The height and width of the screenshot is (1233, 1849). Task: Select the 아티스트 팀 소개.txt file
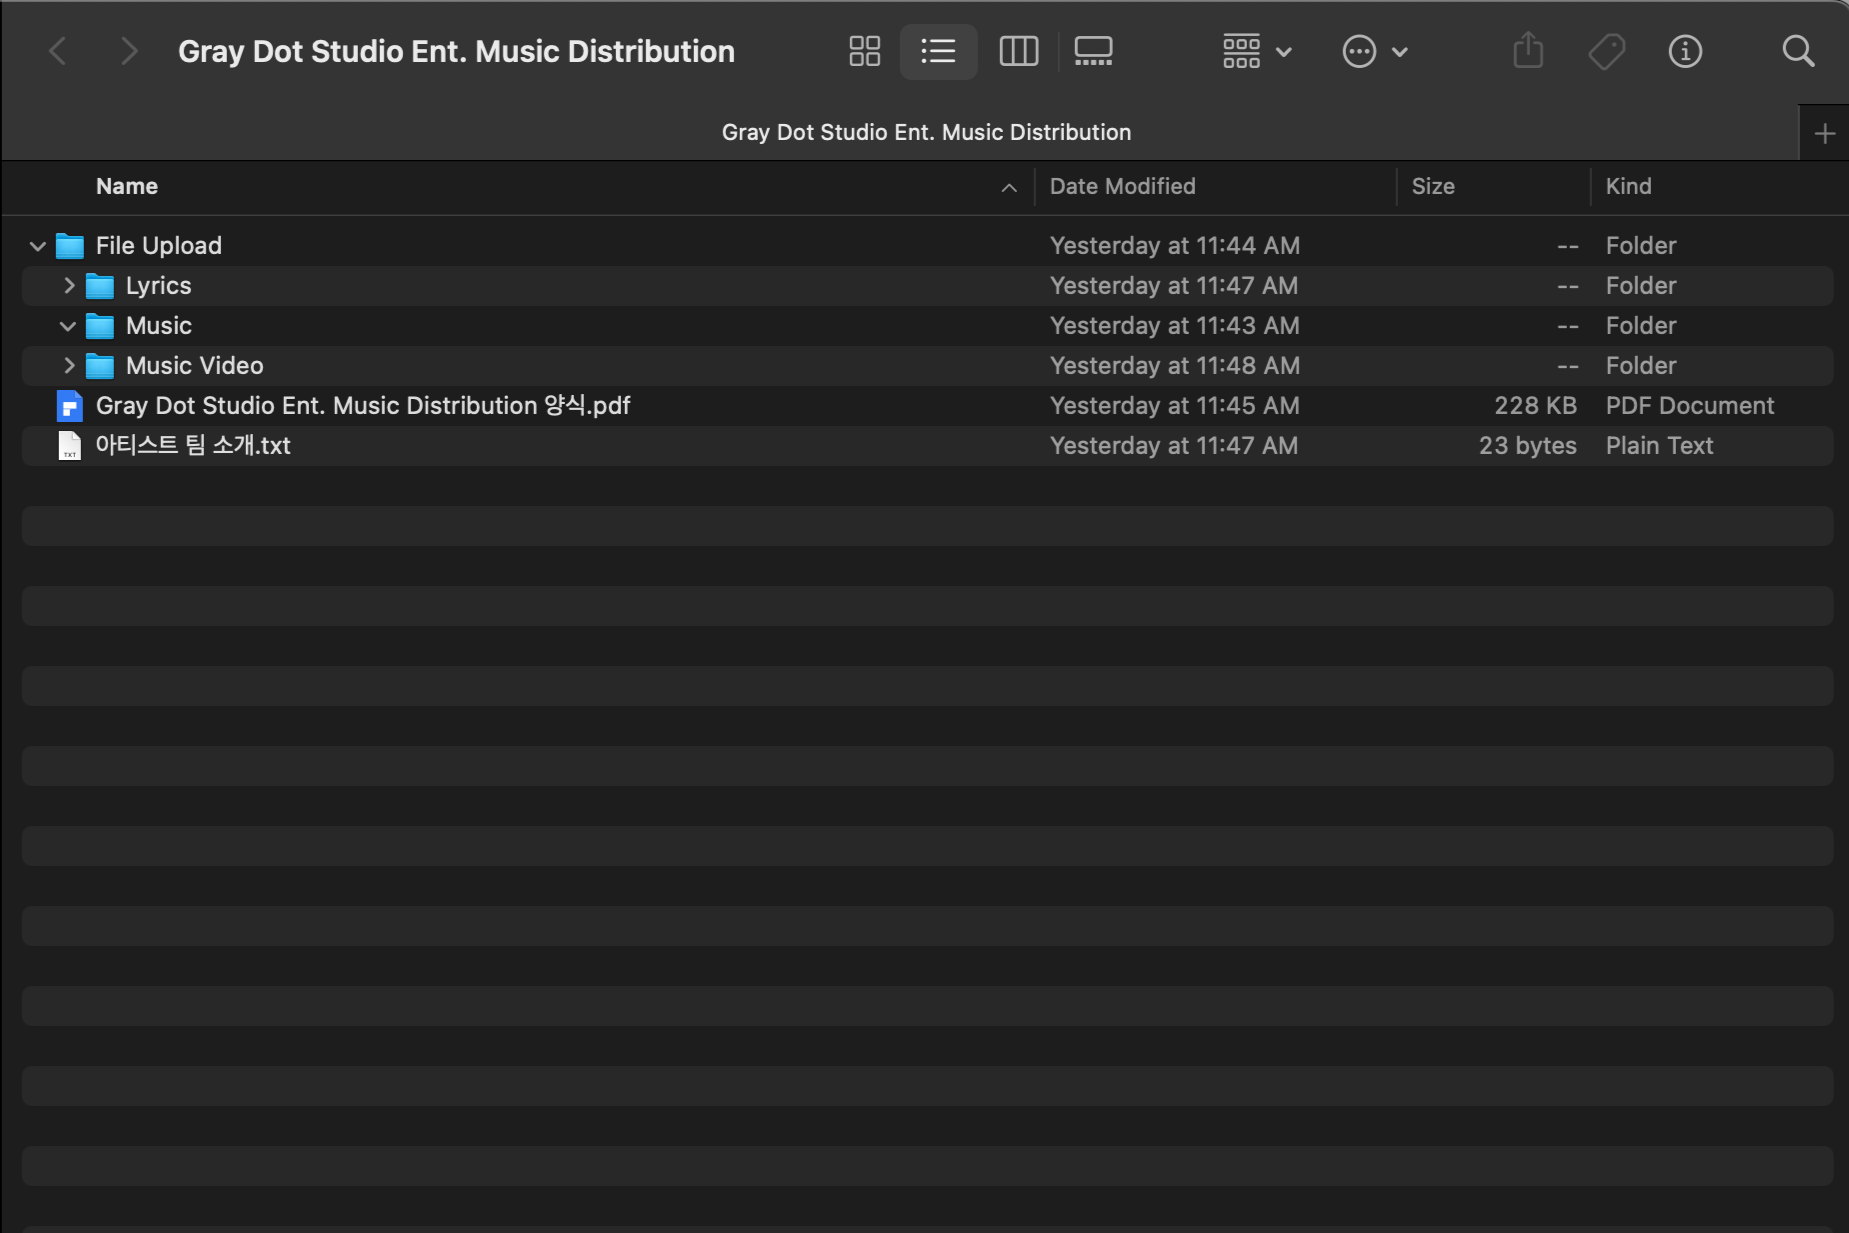coord(193,446)
